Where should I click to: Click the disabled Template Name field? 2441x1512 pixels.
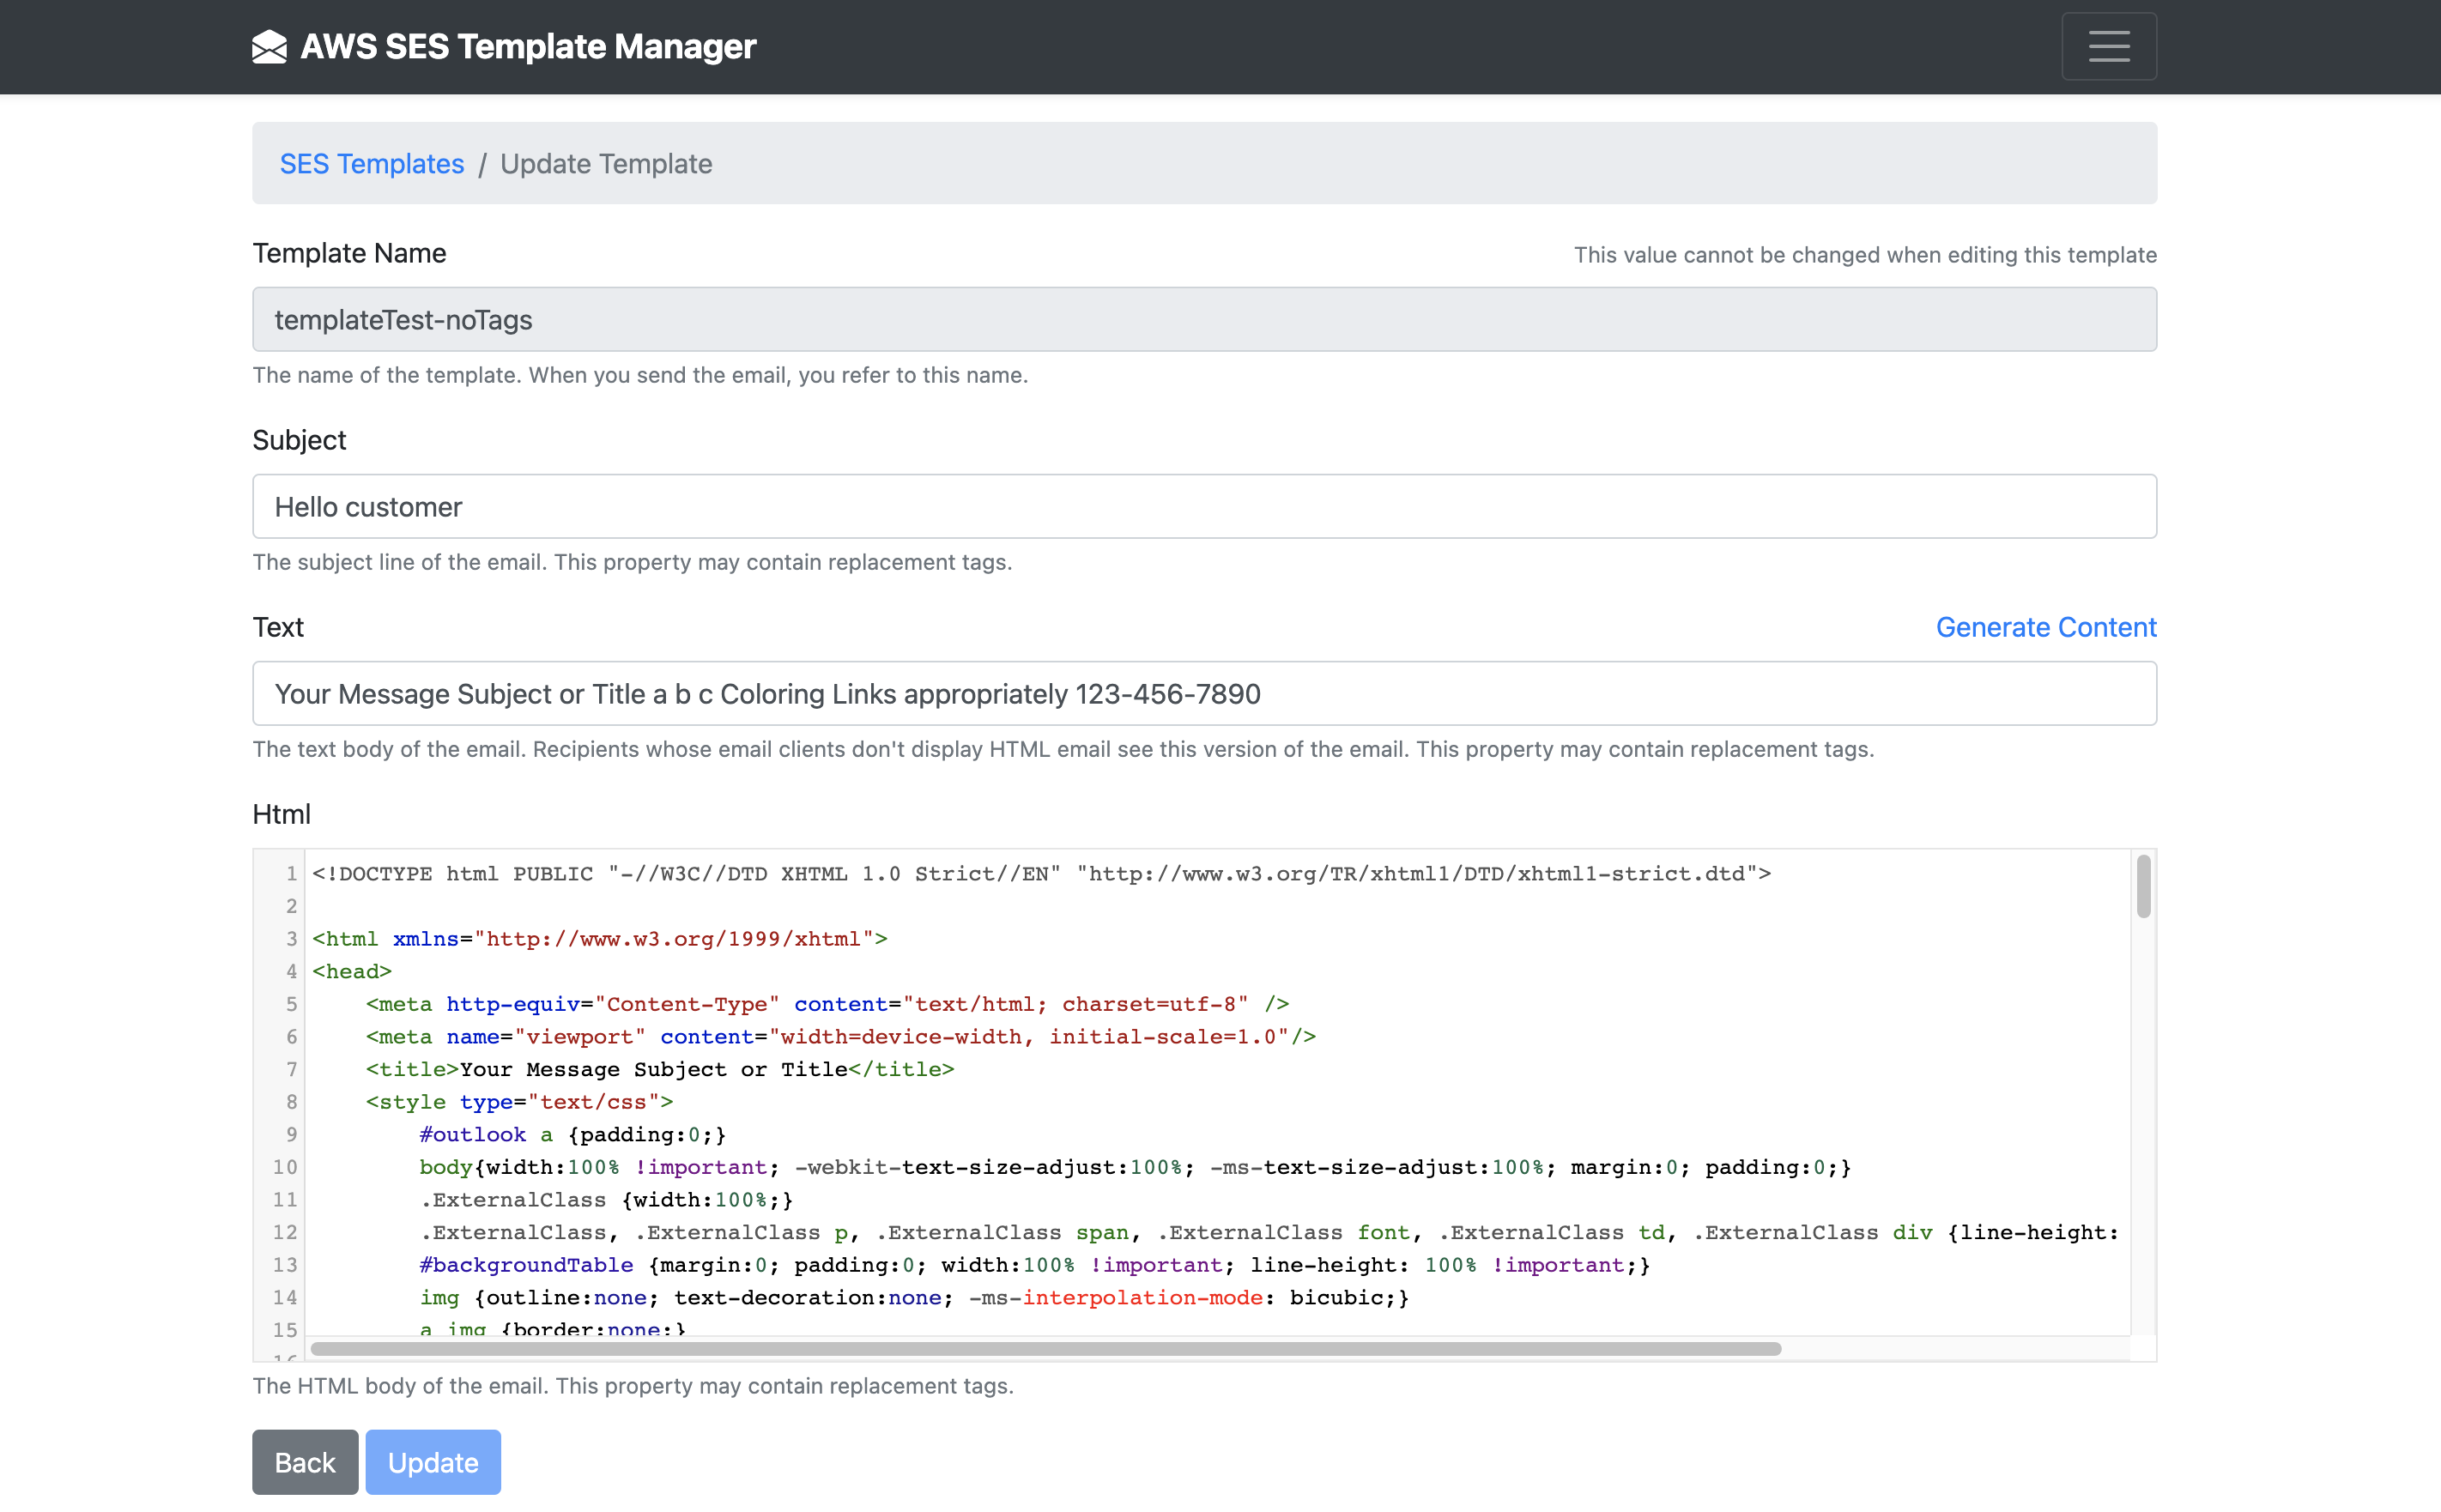1203,320
